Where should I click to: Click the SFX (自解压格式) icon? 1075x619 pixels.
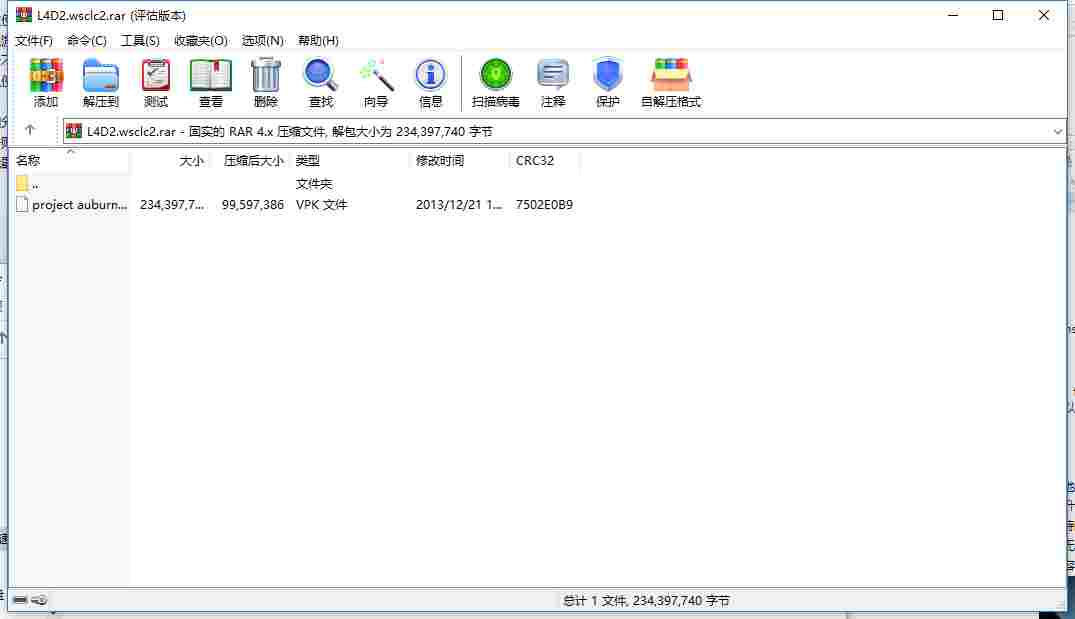click(x=671, y=75)
